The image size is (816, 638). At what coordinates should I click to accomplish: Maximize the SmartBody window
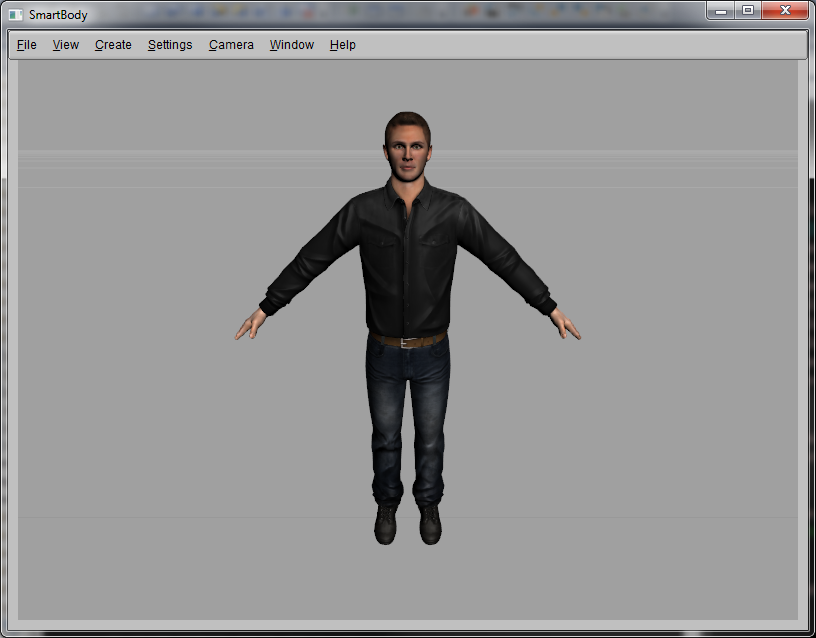(748, 10)
